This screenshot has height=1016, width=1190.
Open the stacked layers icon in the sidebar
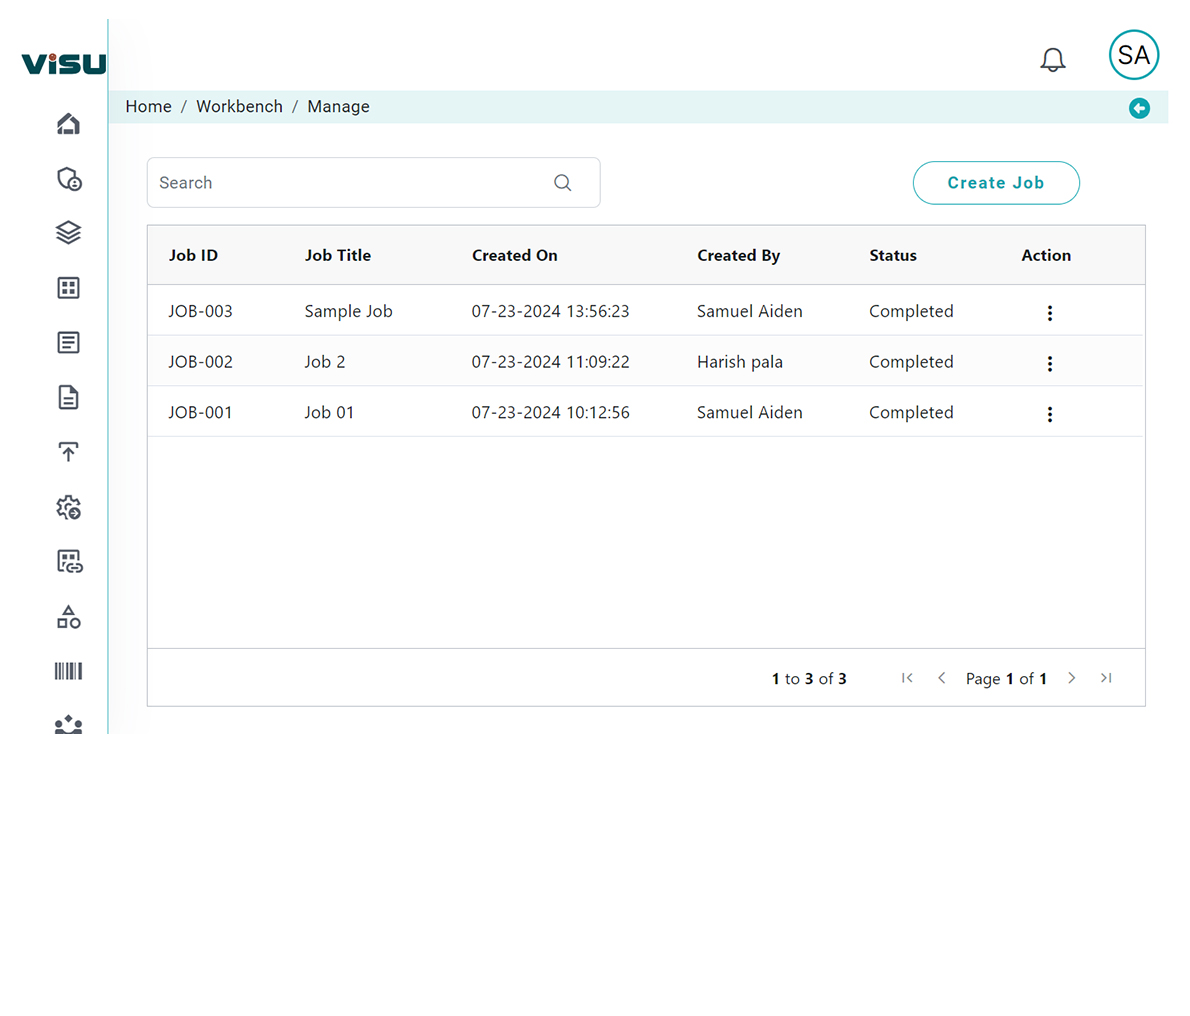pyautogui.click(x=68, y=233)
